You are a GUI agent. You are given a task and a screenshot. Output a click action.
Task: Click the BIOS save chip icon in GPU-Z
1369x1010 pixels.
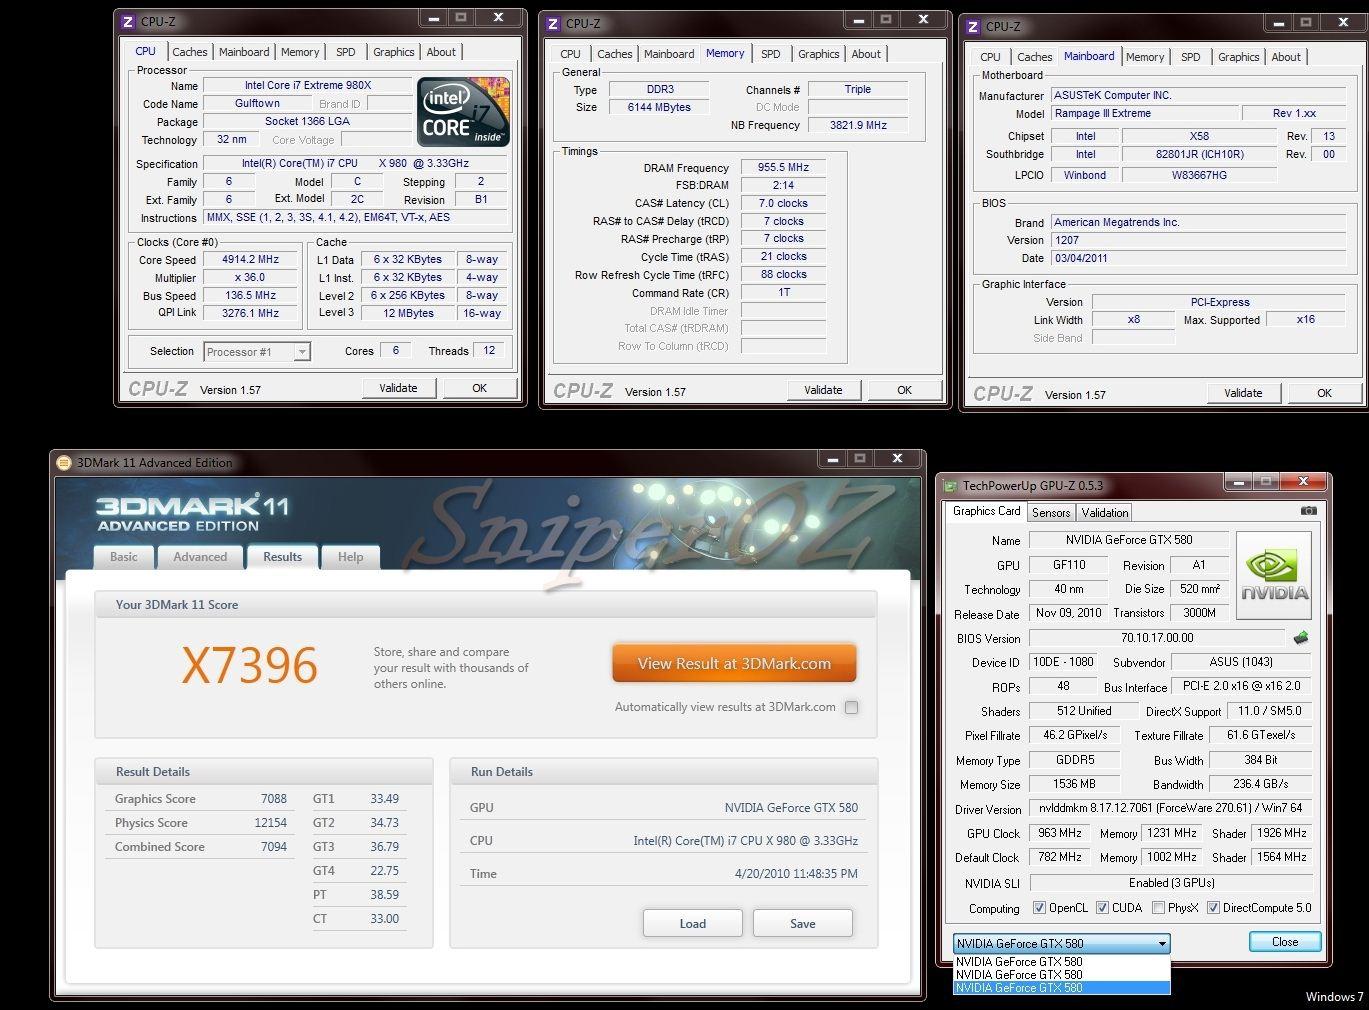(1301, 638)
